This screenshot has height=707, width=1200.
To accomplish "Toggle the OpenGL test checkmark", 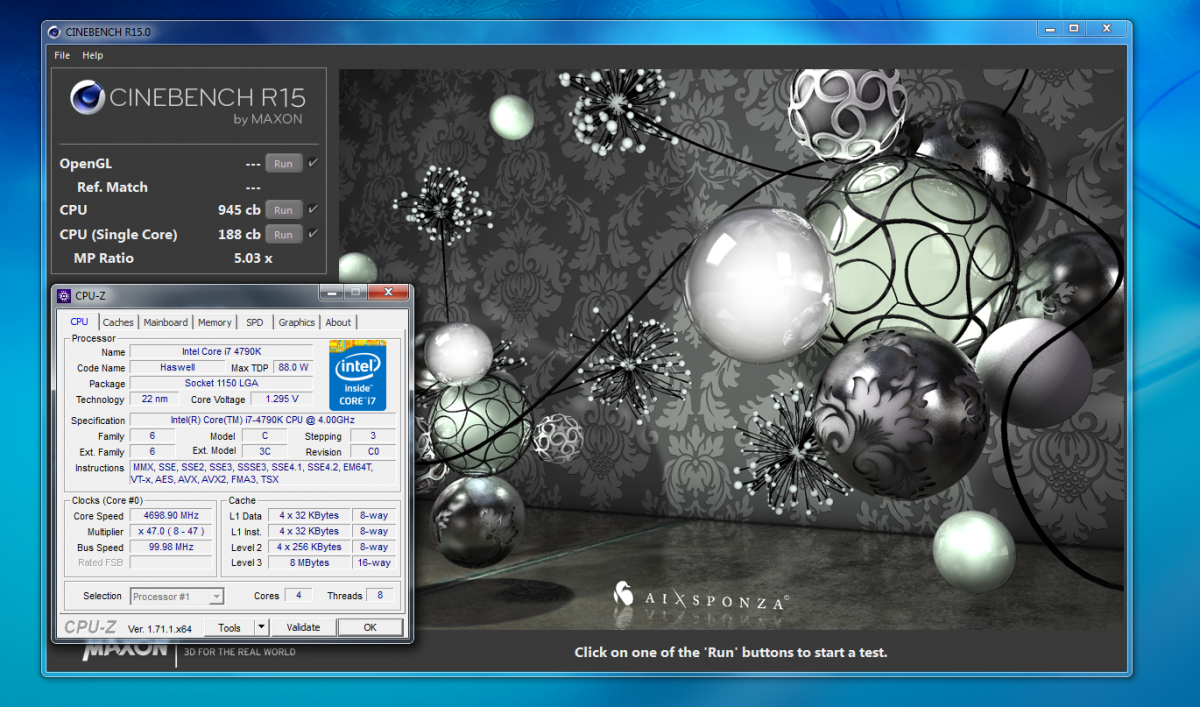I will [x=313, y=162].
